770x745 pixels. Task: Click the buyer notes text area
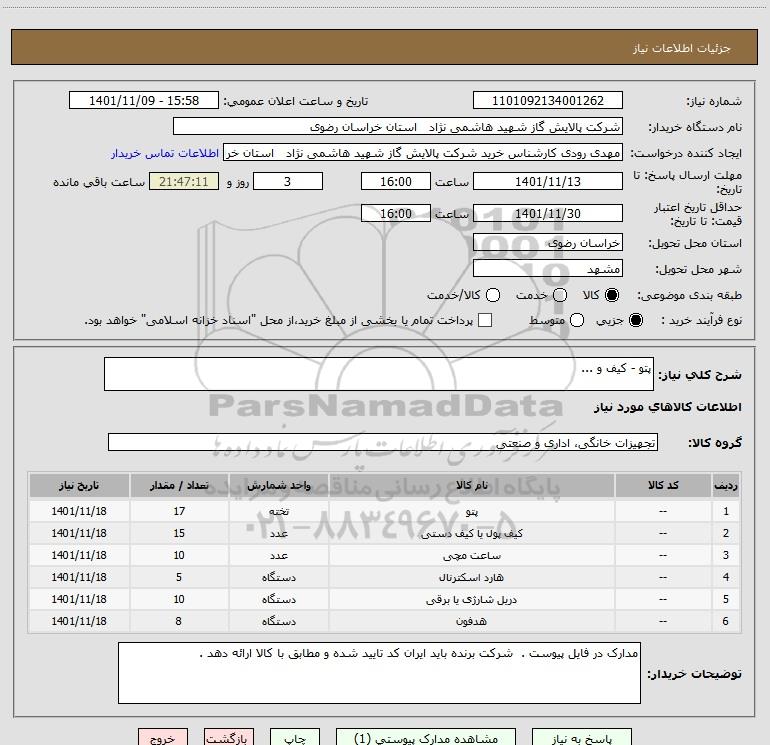pos(379,673)
